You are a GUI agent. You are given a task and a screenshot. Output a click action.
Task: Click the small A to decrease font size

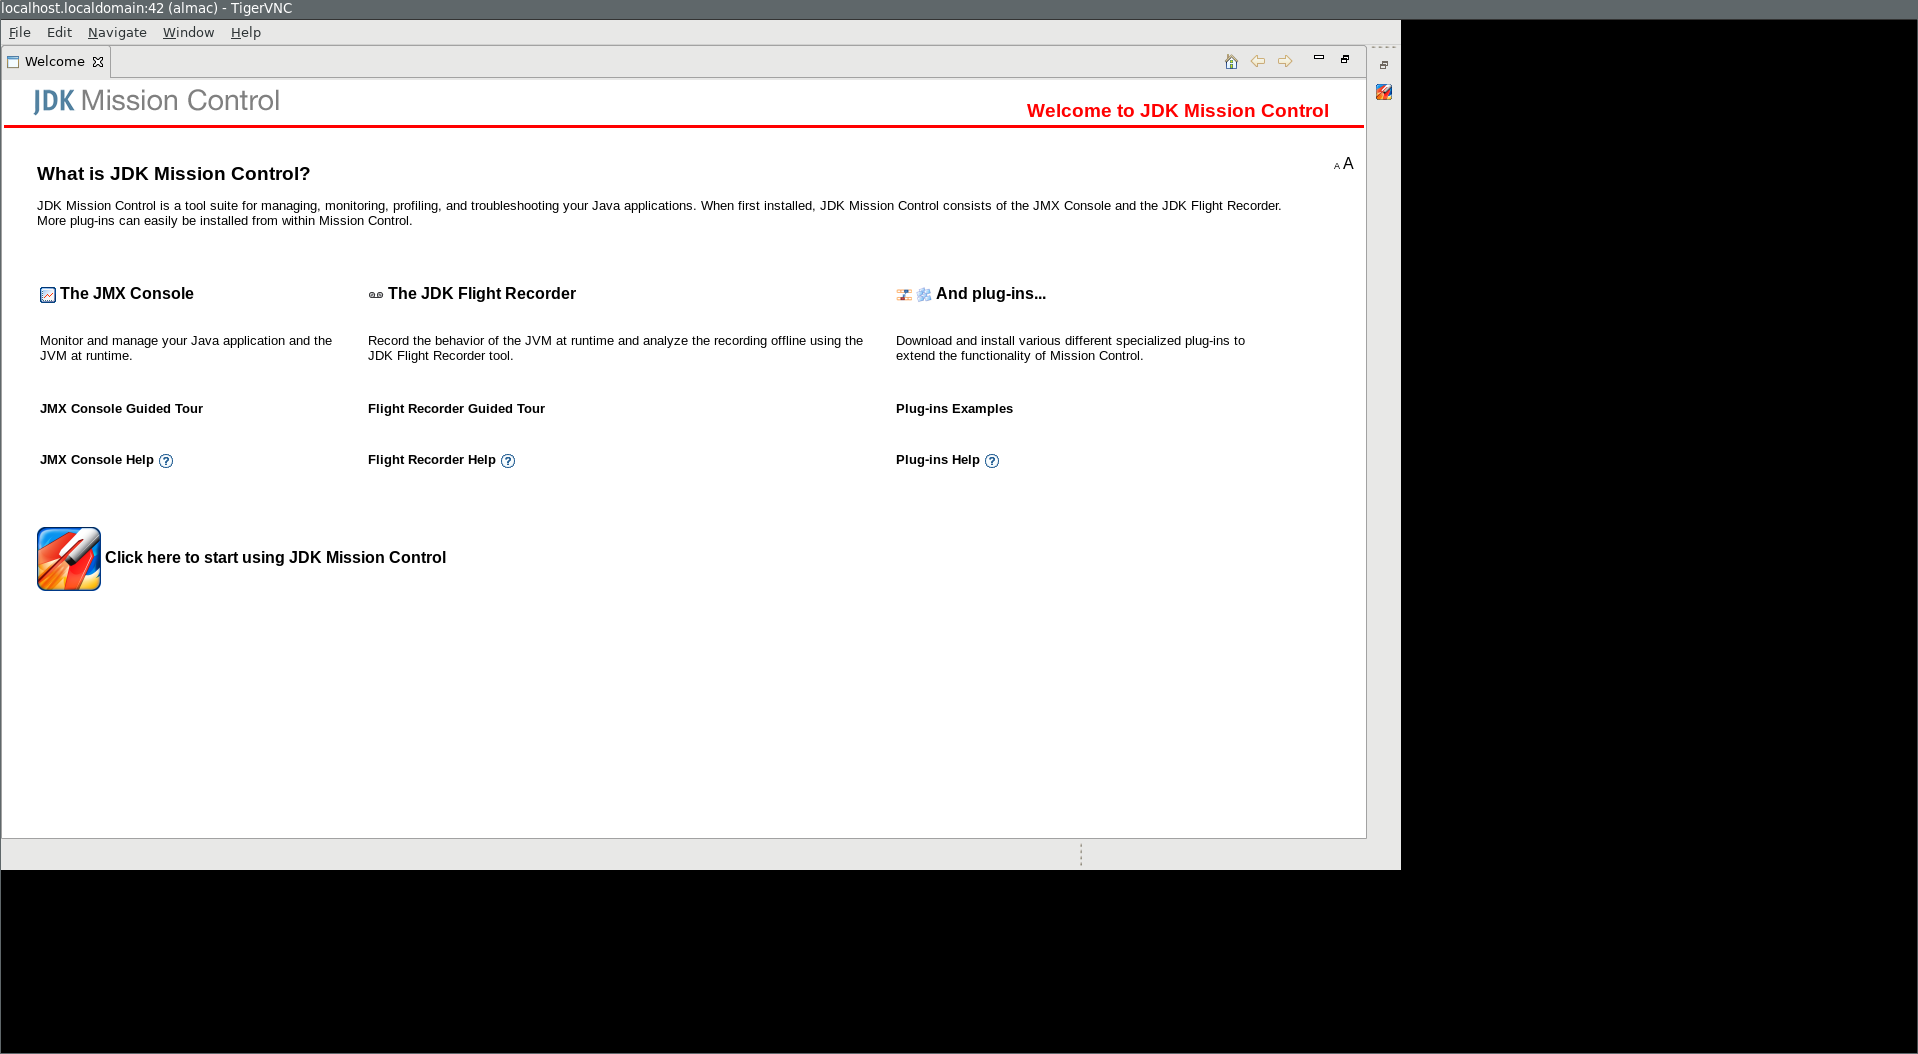pos(1337,167)
